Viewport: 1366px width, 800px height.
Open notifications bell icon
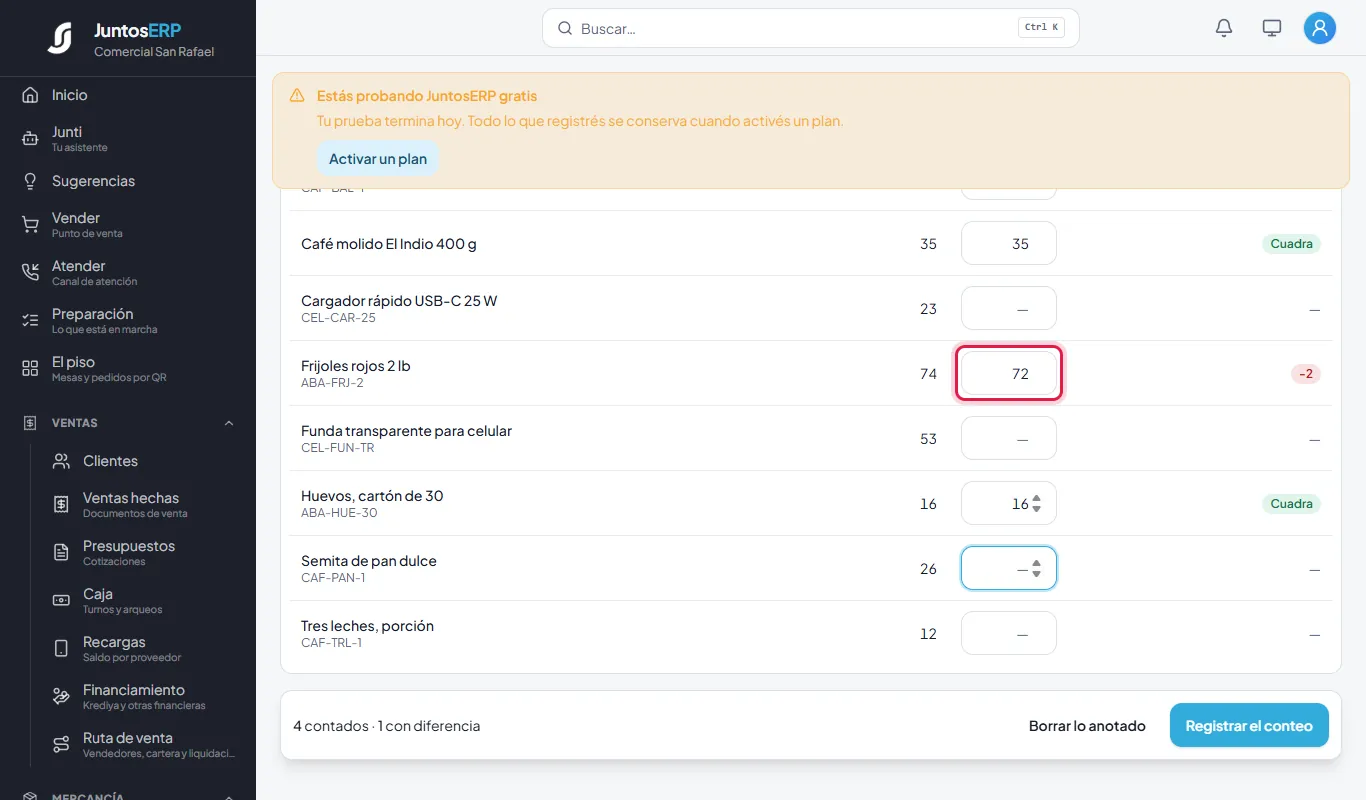click(1224, 28)
